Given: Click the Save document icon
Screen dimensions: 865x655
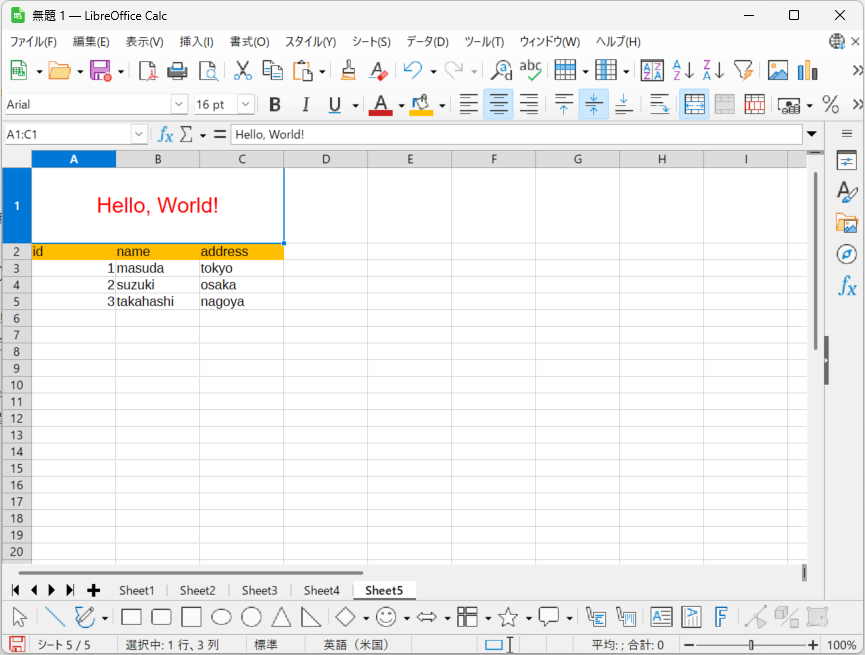Looking at the screenshot, I should pos(100,70).
